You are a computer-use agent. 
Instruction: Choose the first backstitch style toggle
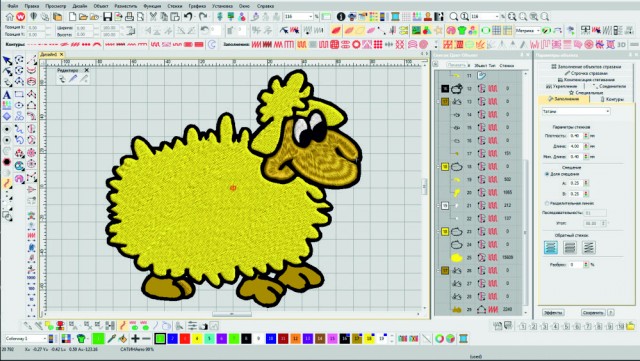click(x=551, y=247)
